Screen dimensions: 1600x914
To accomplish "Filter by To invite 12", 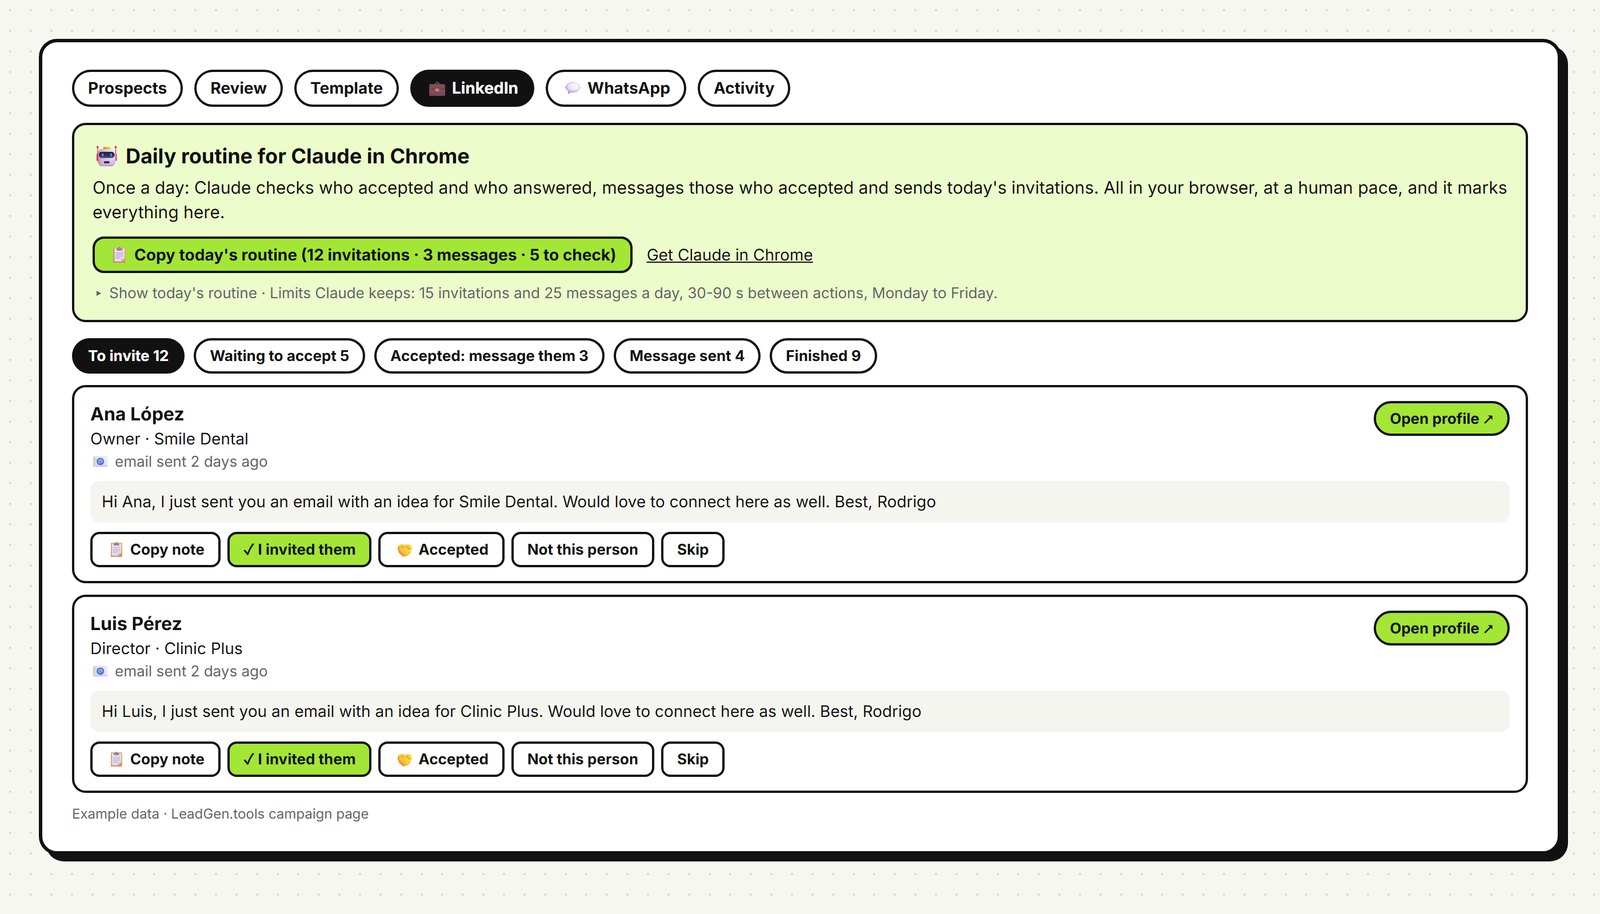I will pos(128,356).
